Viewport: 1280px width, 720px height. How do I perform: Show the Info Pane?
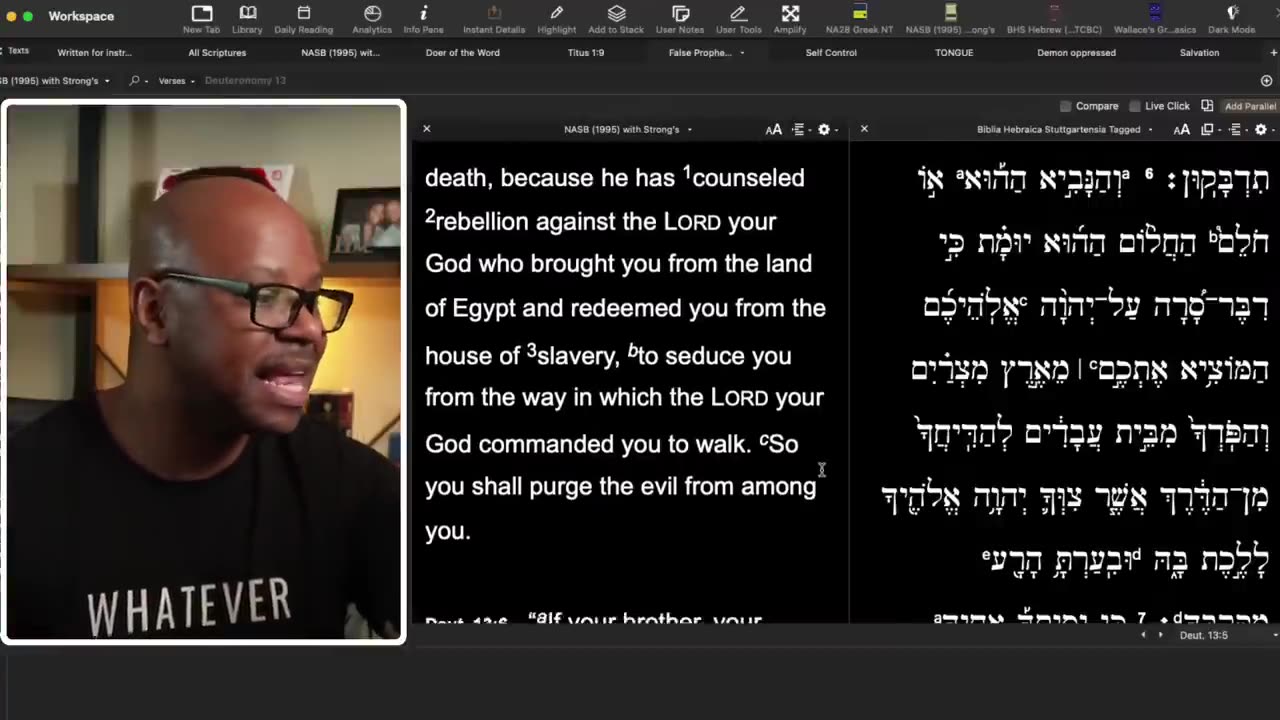tap(424, 18)
